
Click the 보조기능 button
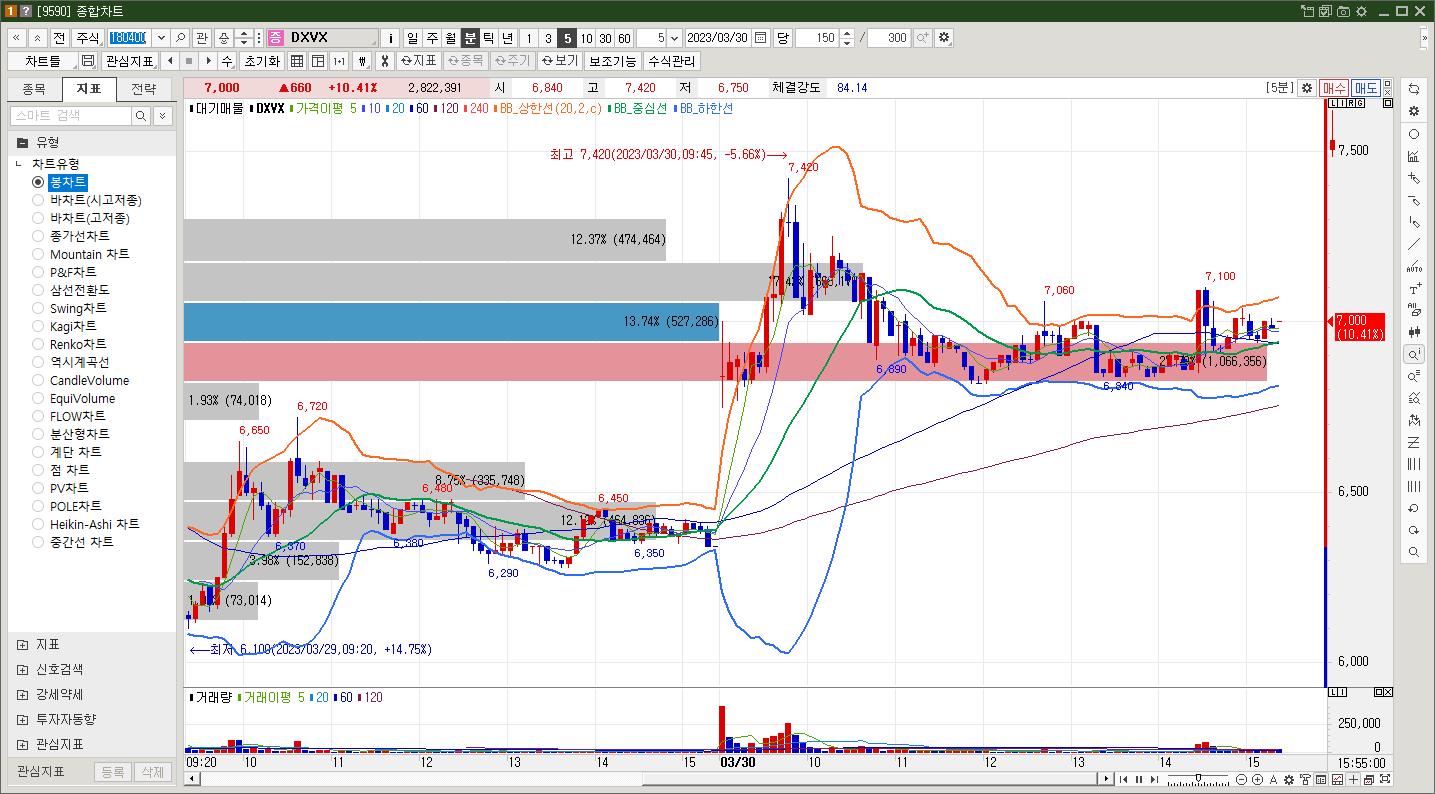613,61
